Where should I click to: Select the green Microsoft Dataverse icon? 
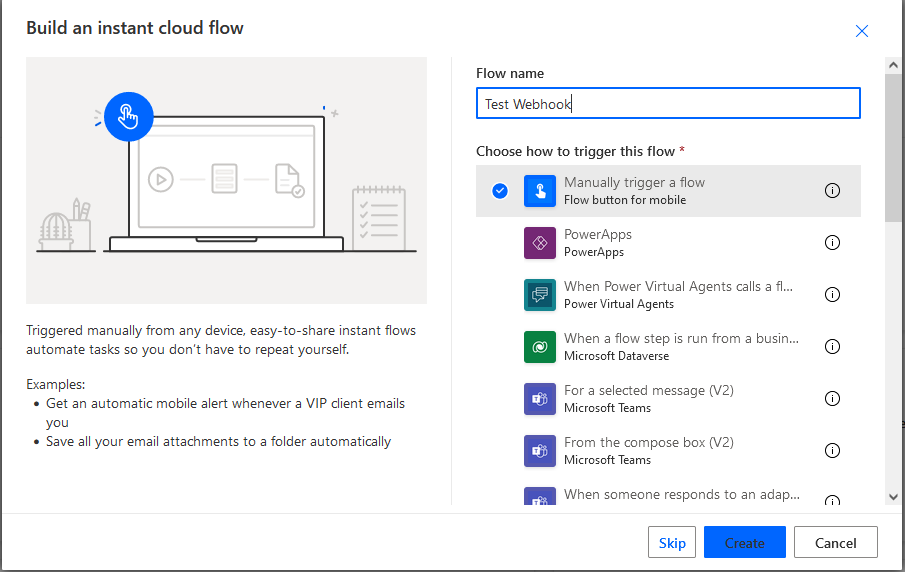tap(540, 347)
